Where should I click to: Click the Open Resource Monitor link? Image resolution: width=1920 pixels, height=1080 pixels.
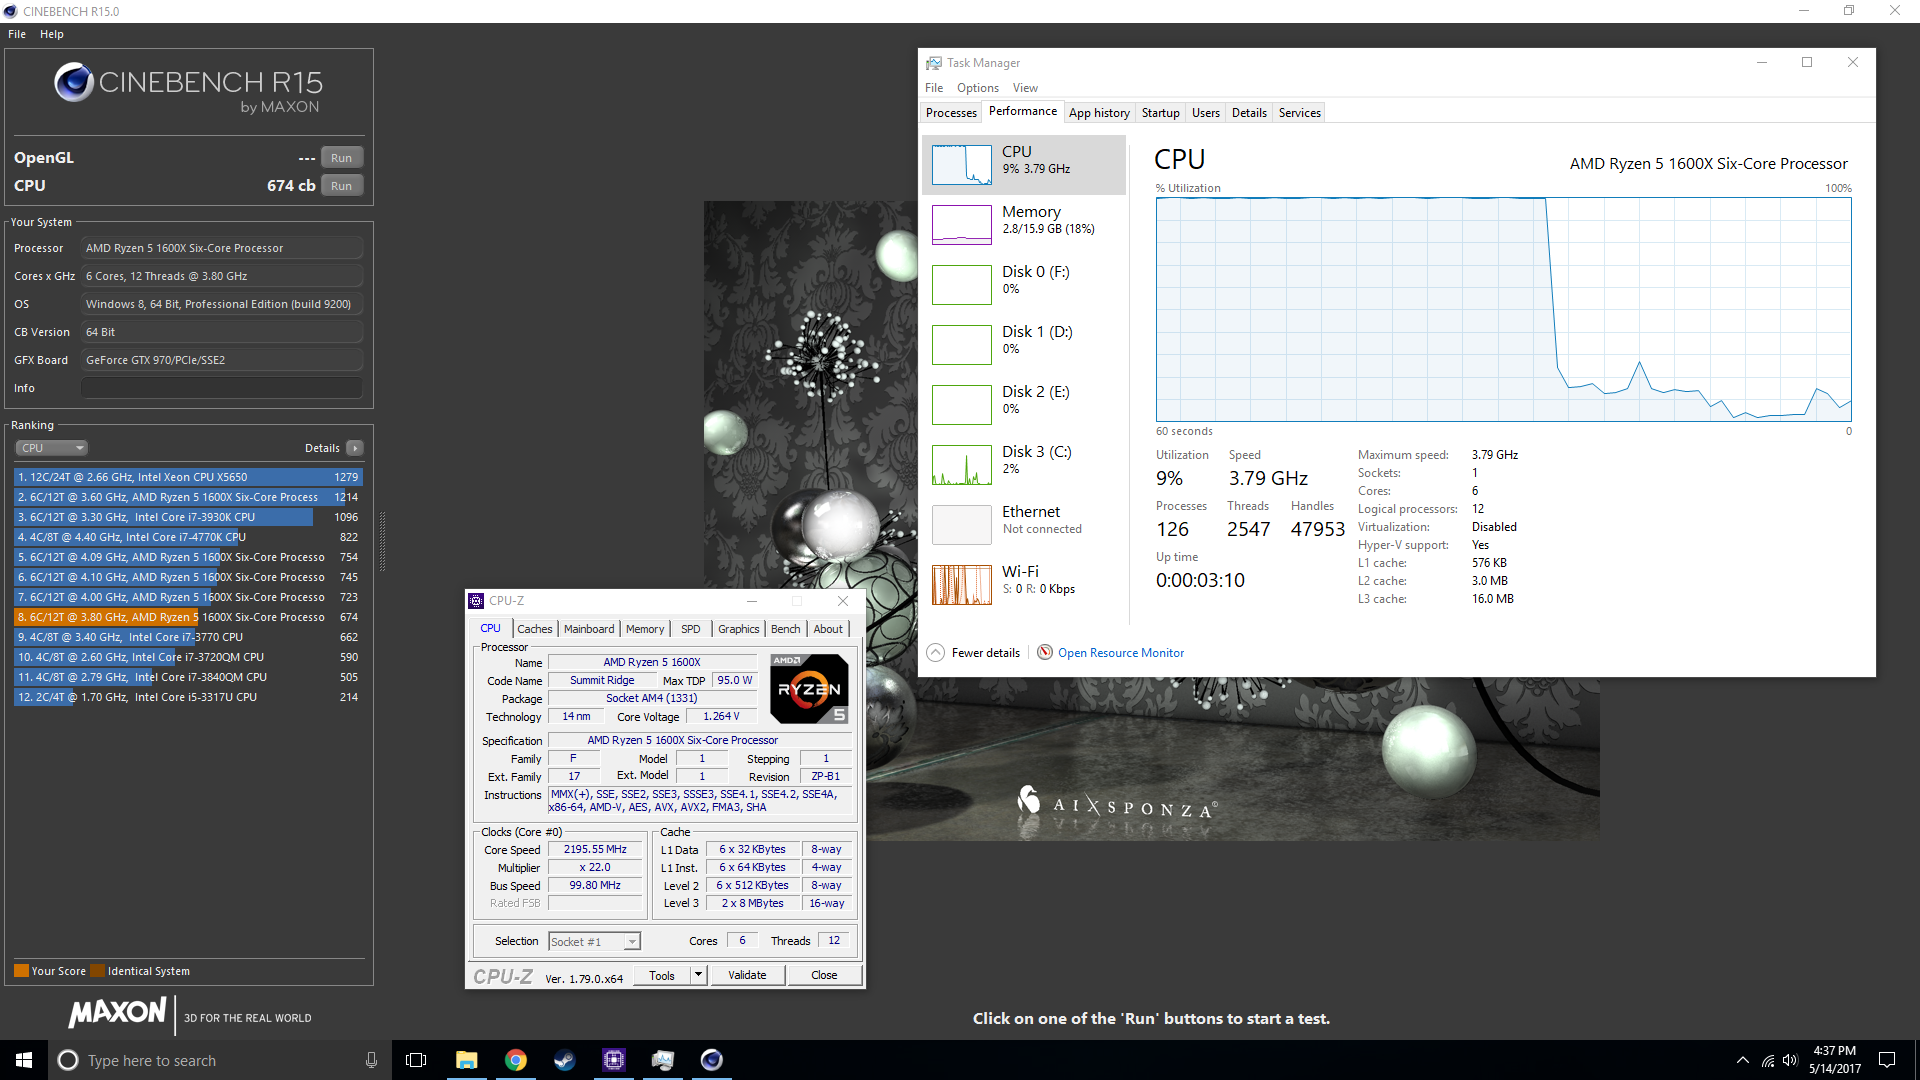(x=1121, y=653)
